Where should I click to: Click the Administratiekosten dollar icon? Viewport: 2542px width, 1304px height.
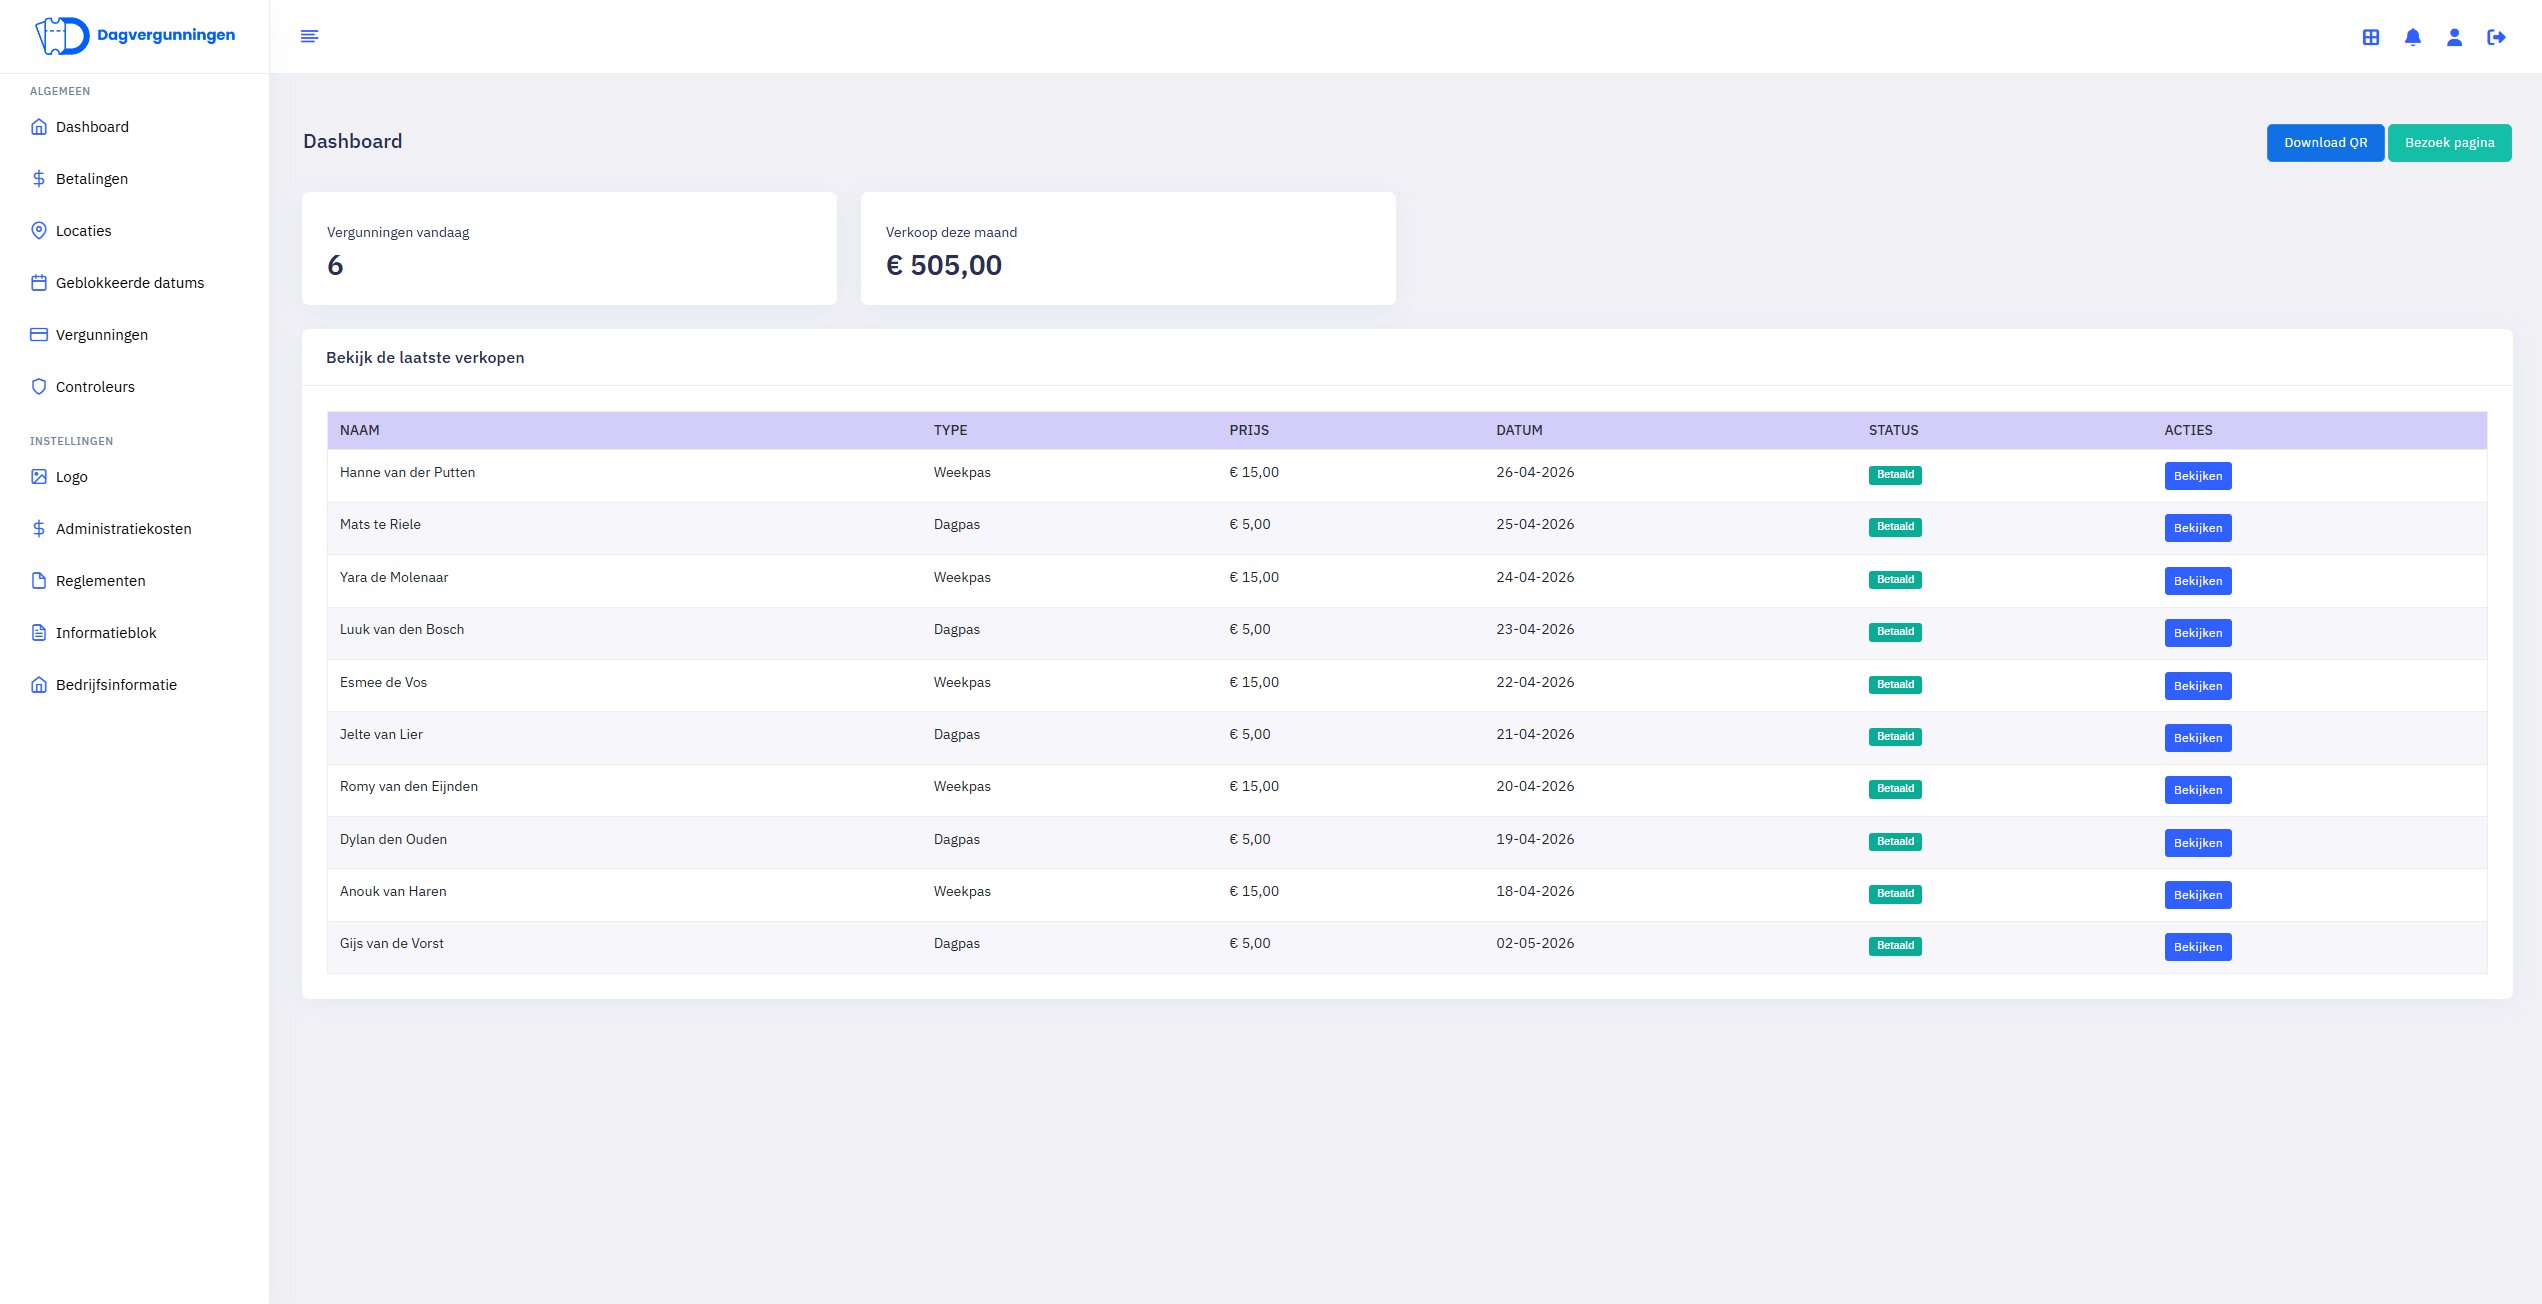click(39, 529)
